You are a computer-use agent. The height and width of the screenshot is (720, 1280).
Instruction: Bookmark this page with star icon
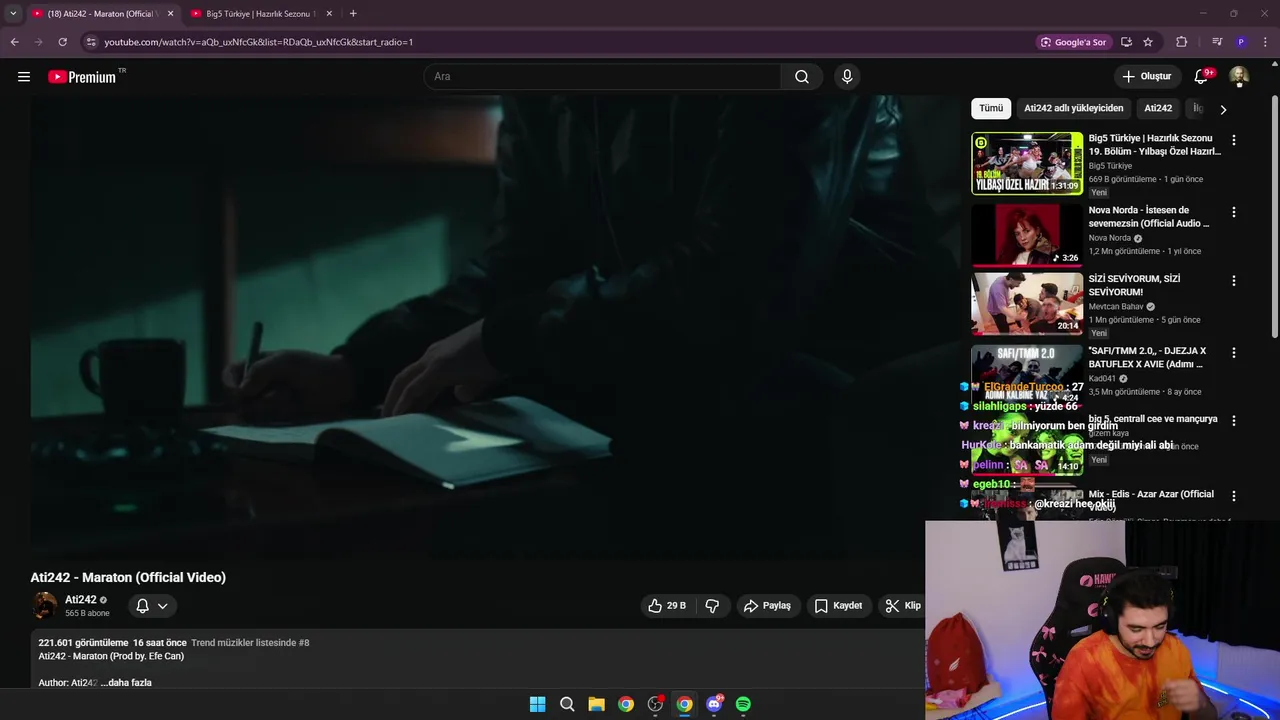click(x=1148, y=42)
